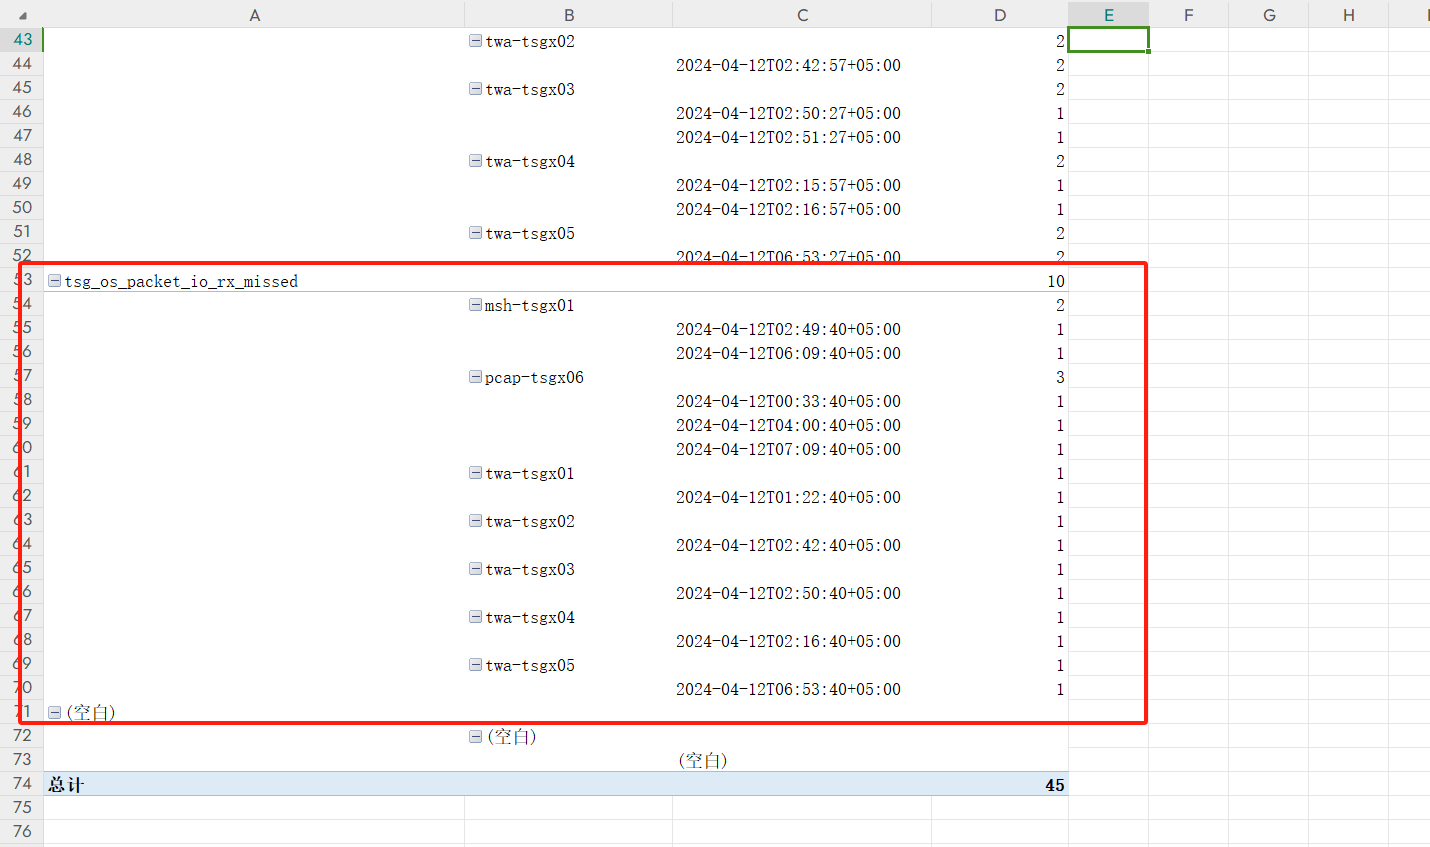Click the 2024-04-12T07:09:40+05:00 timestamp cell
Image resolution: width=1430 pixels, height=847 pixels.
click(788, 449)
